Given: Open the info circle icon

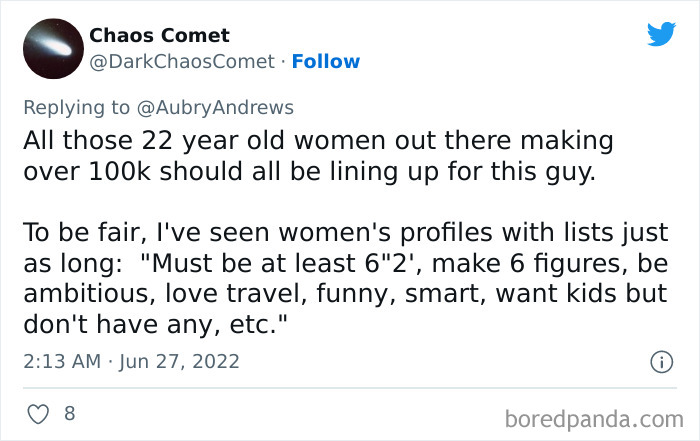Looking at the screenshot, I should coord(661,361).
